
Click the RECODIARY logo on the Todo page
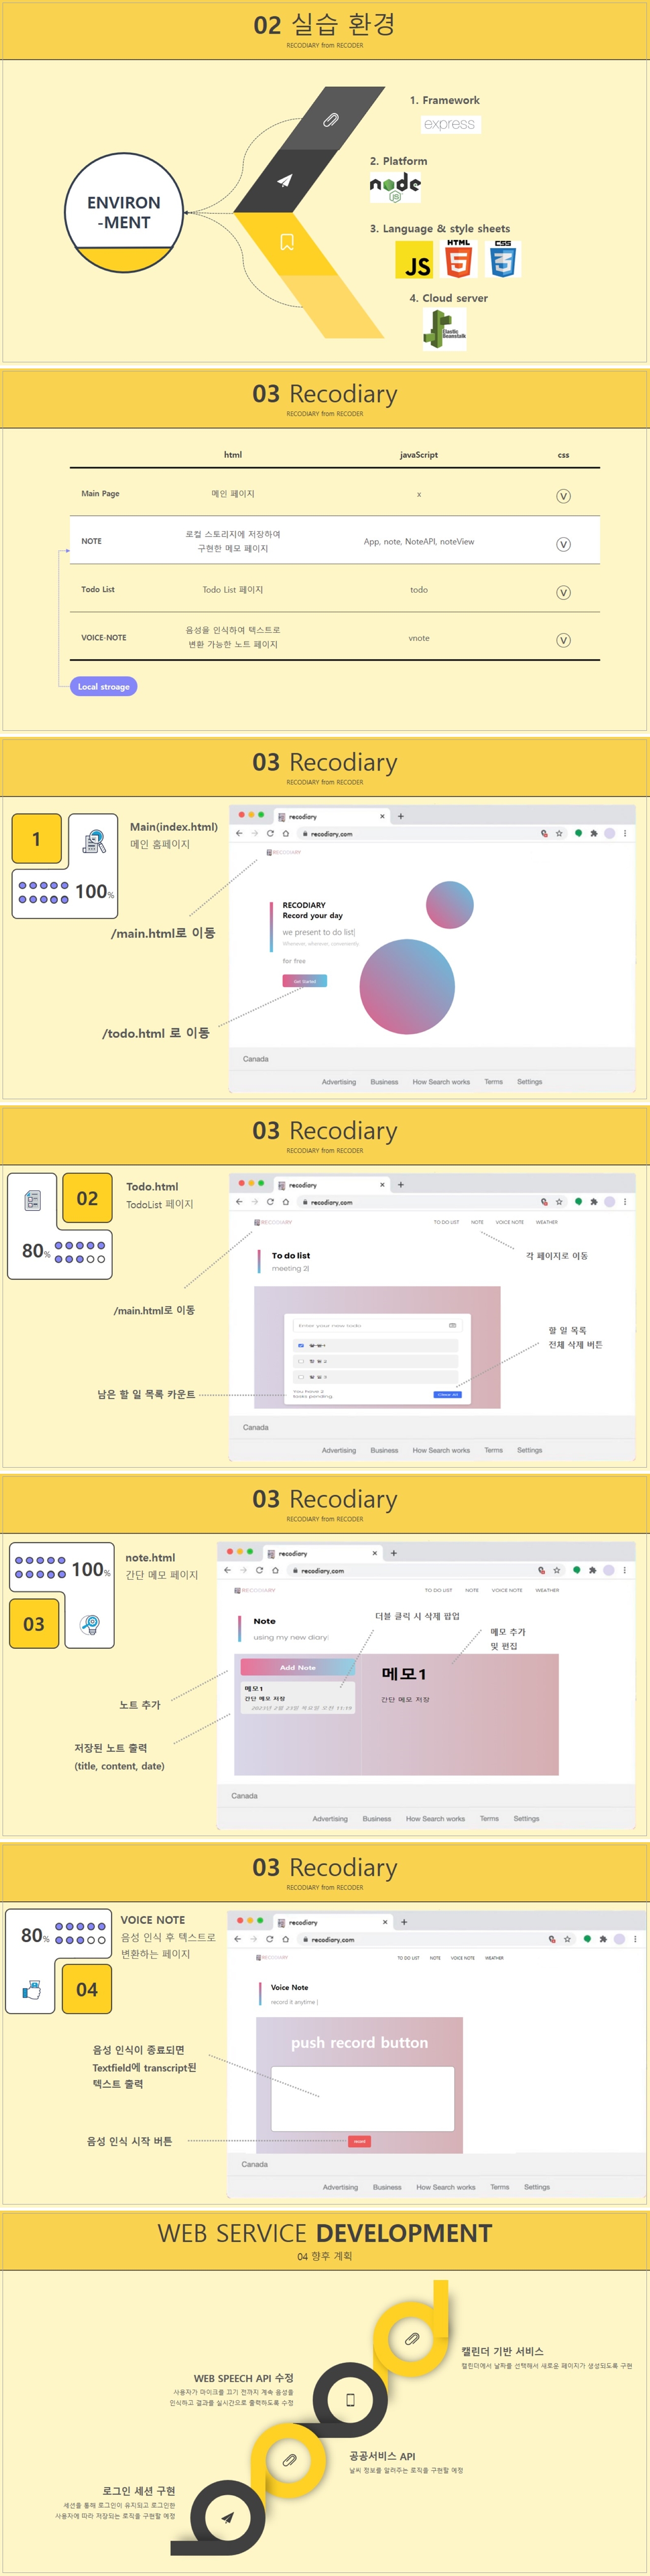273,1222
